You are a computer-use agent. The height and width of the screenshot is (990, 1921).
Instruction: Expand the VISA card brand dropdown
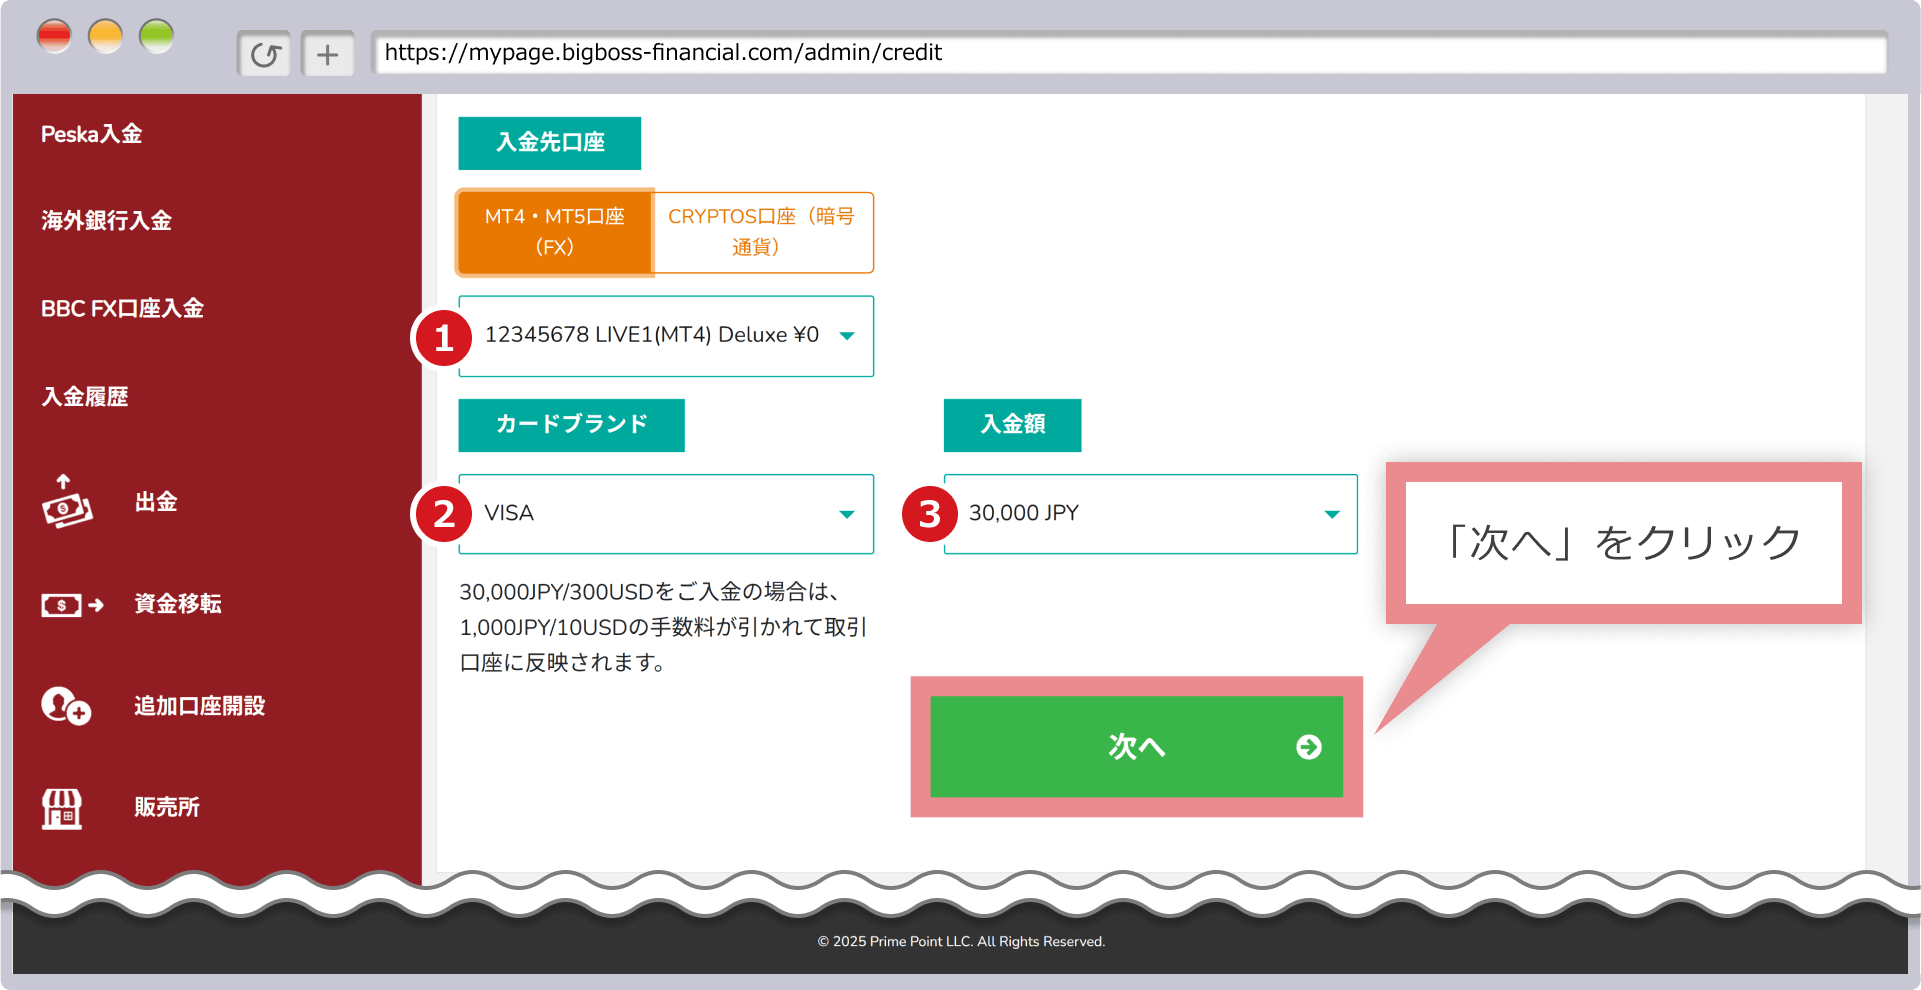(665, 514)
